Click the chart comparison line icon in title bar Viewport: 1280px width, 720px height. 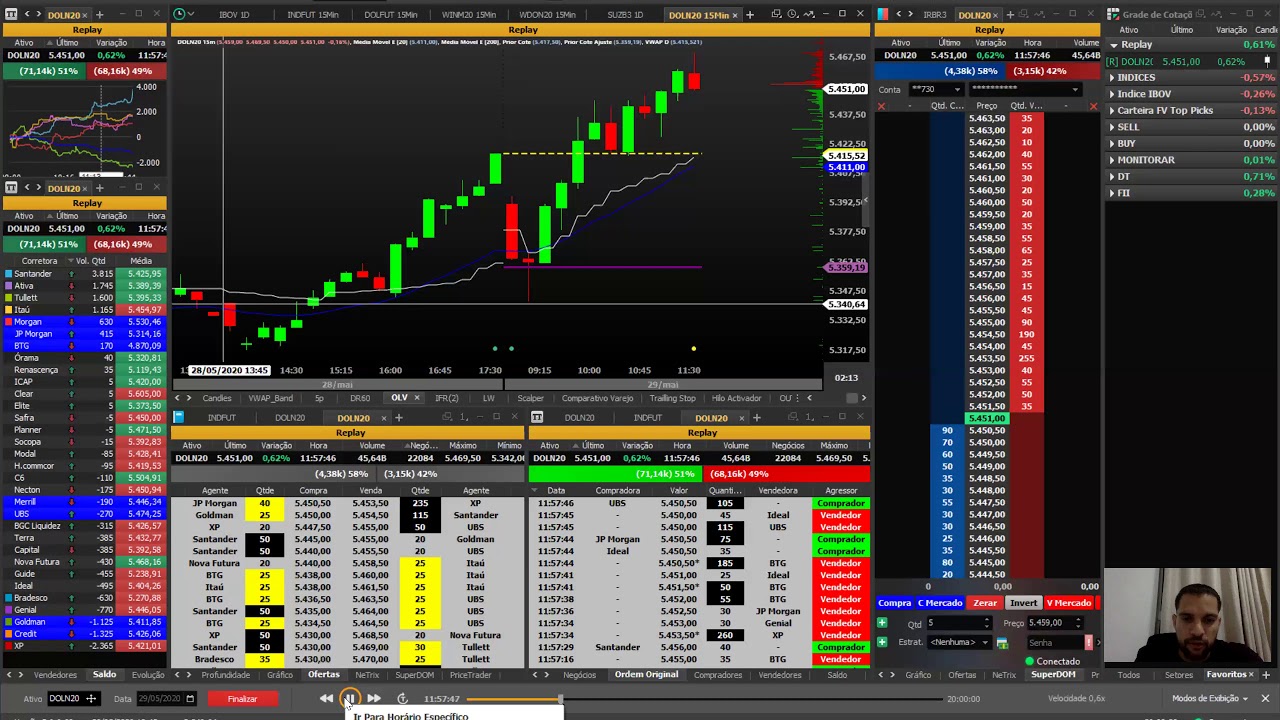[808, 14]
